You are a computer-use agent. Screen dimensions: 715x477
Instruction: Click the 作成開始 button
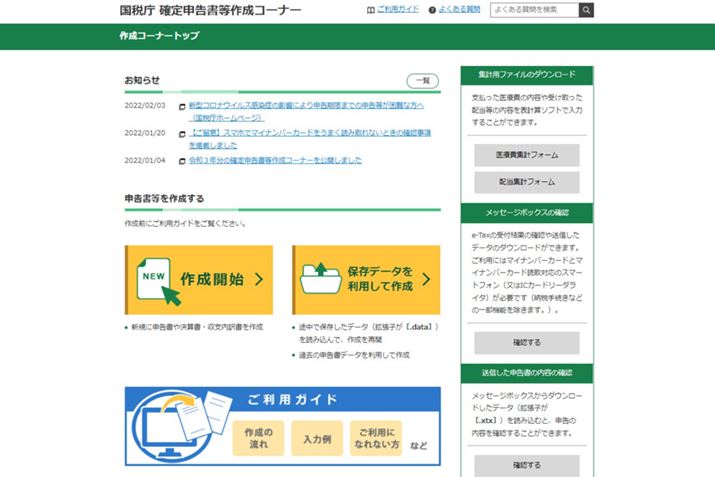tap(199, 280)
